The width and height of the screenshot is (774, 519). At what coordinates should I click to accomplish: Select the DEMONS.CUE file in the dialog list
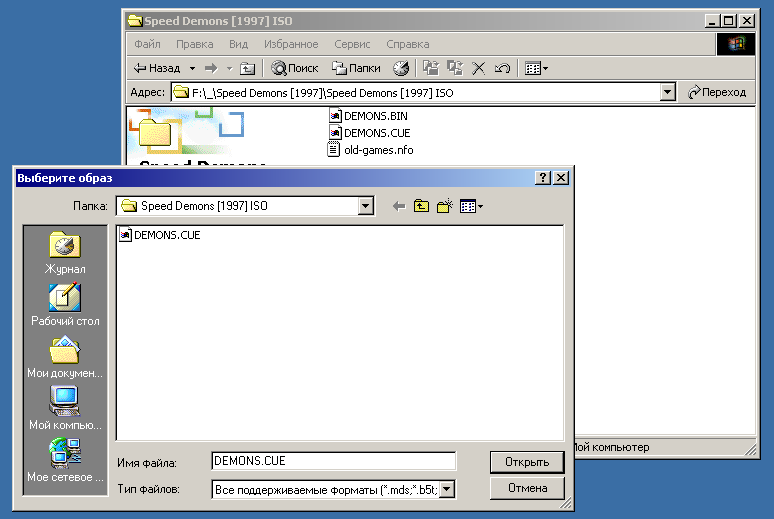point(160,235)
